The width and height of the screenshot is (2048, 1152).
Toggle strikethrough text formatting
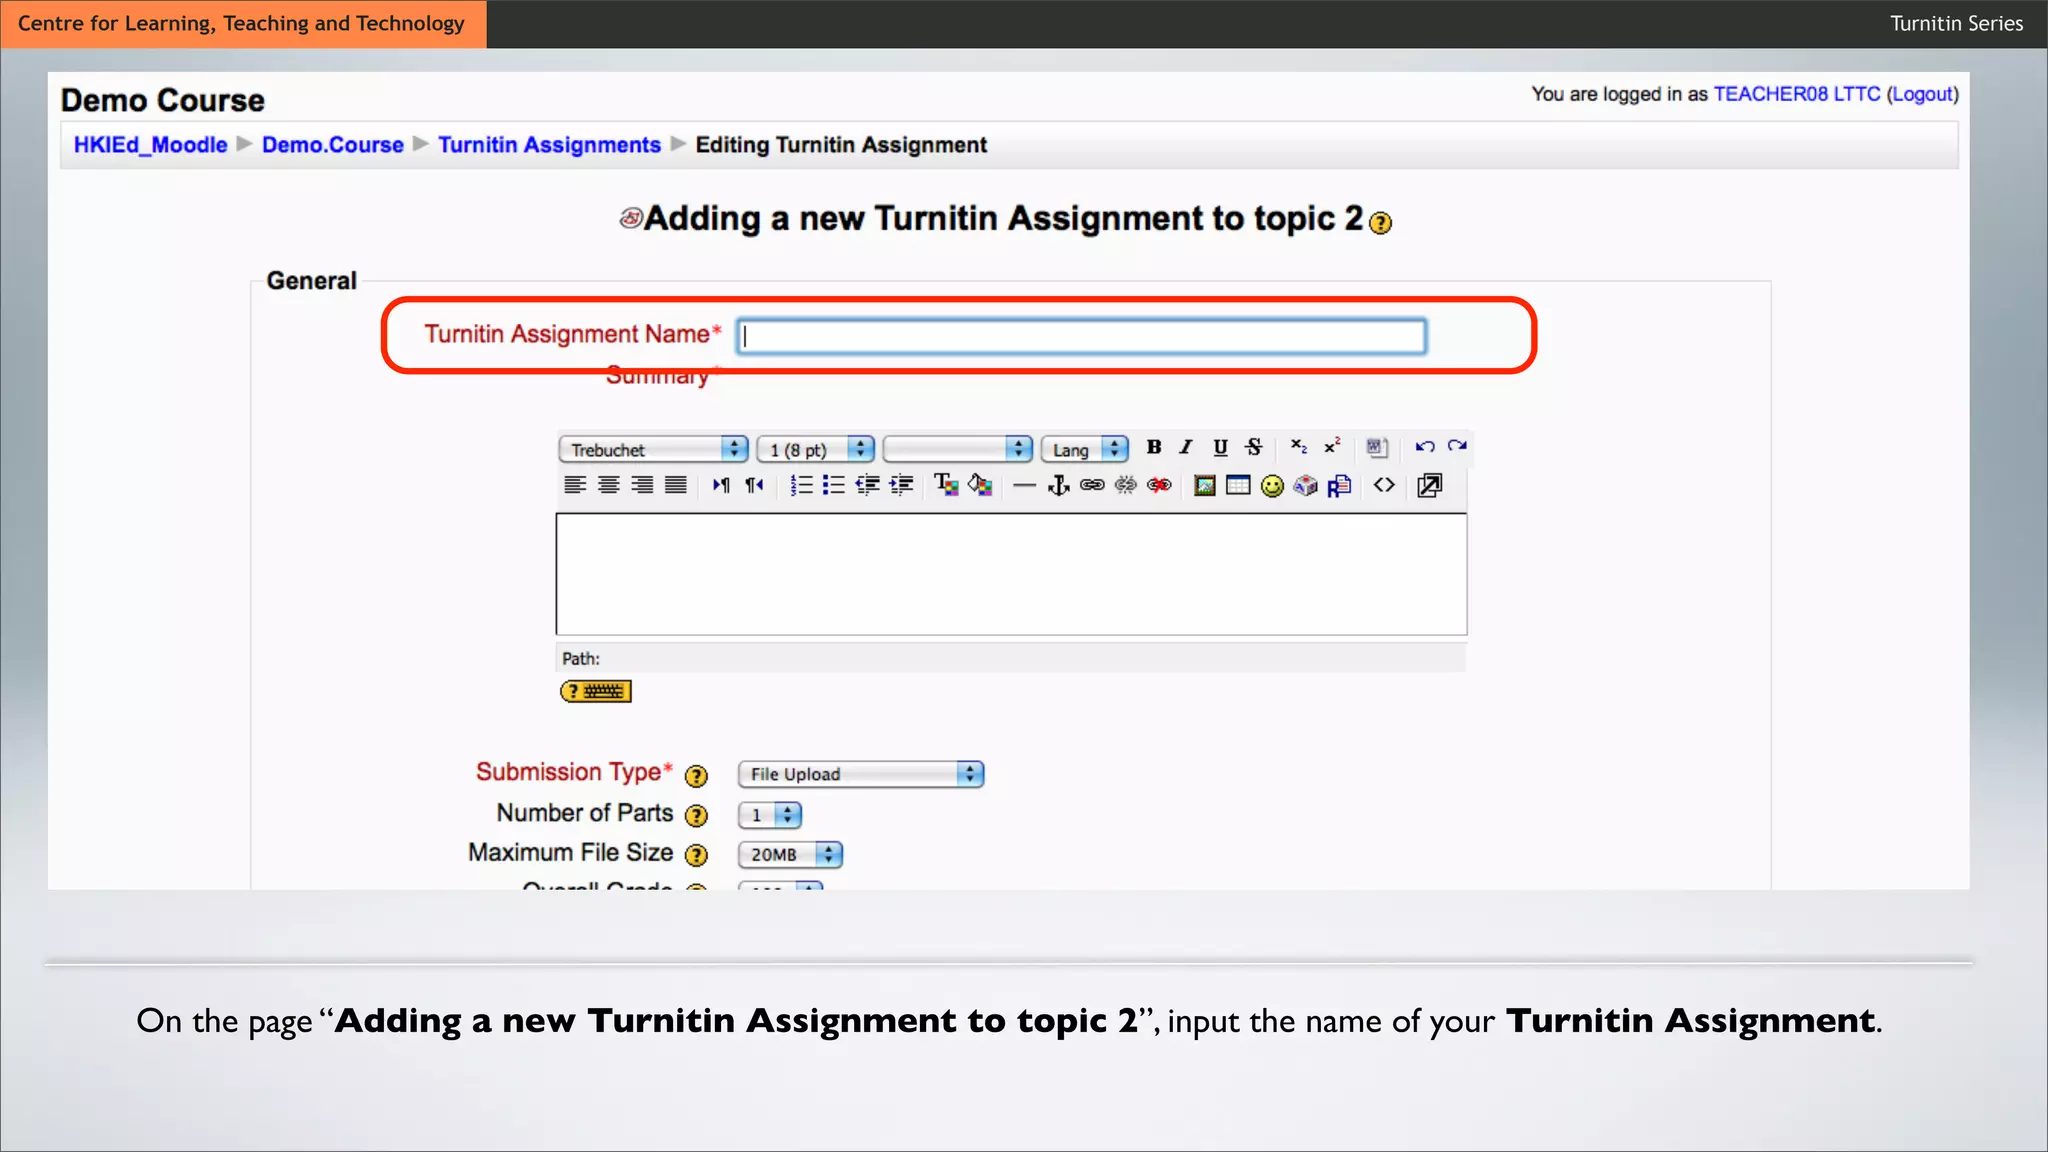coord(1253,447)
